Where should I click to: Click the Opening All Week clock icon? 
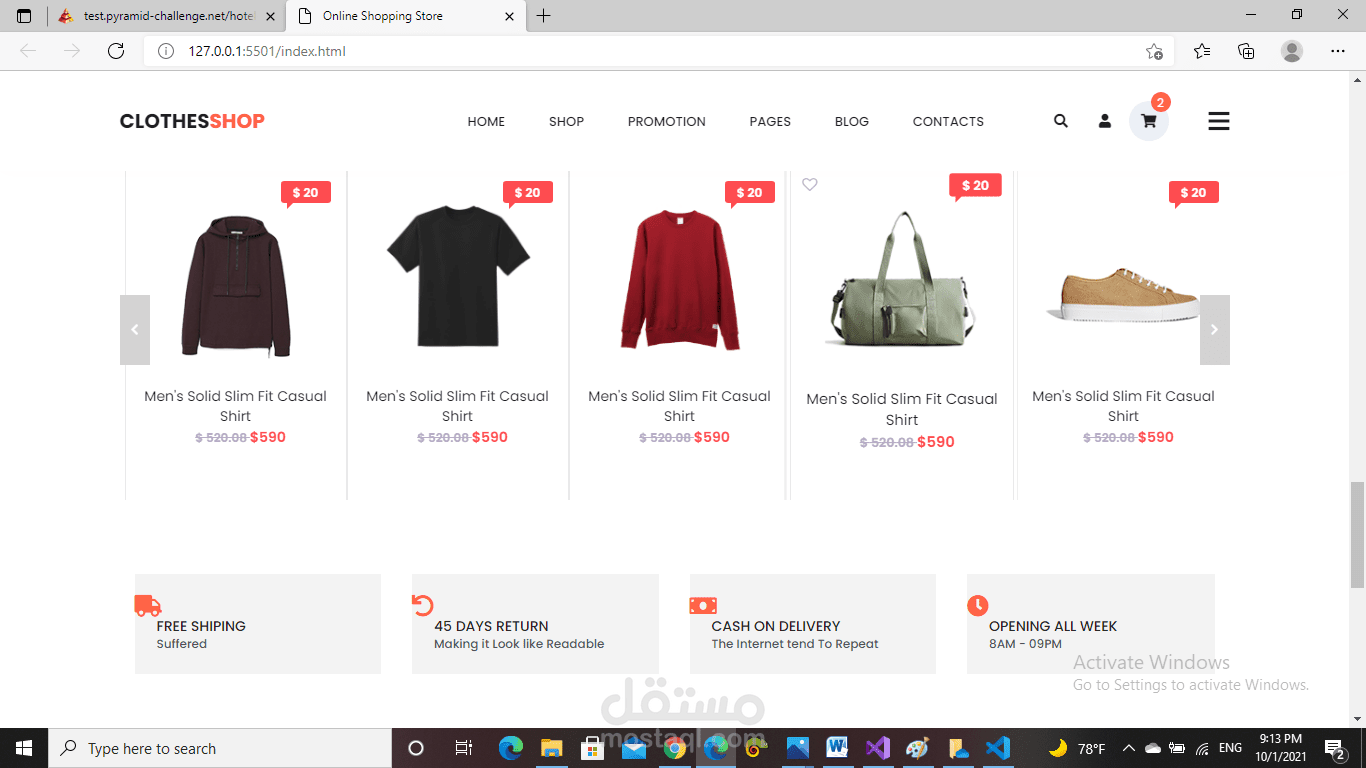[x=978, y=605]
